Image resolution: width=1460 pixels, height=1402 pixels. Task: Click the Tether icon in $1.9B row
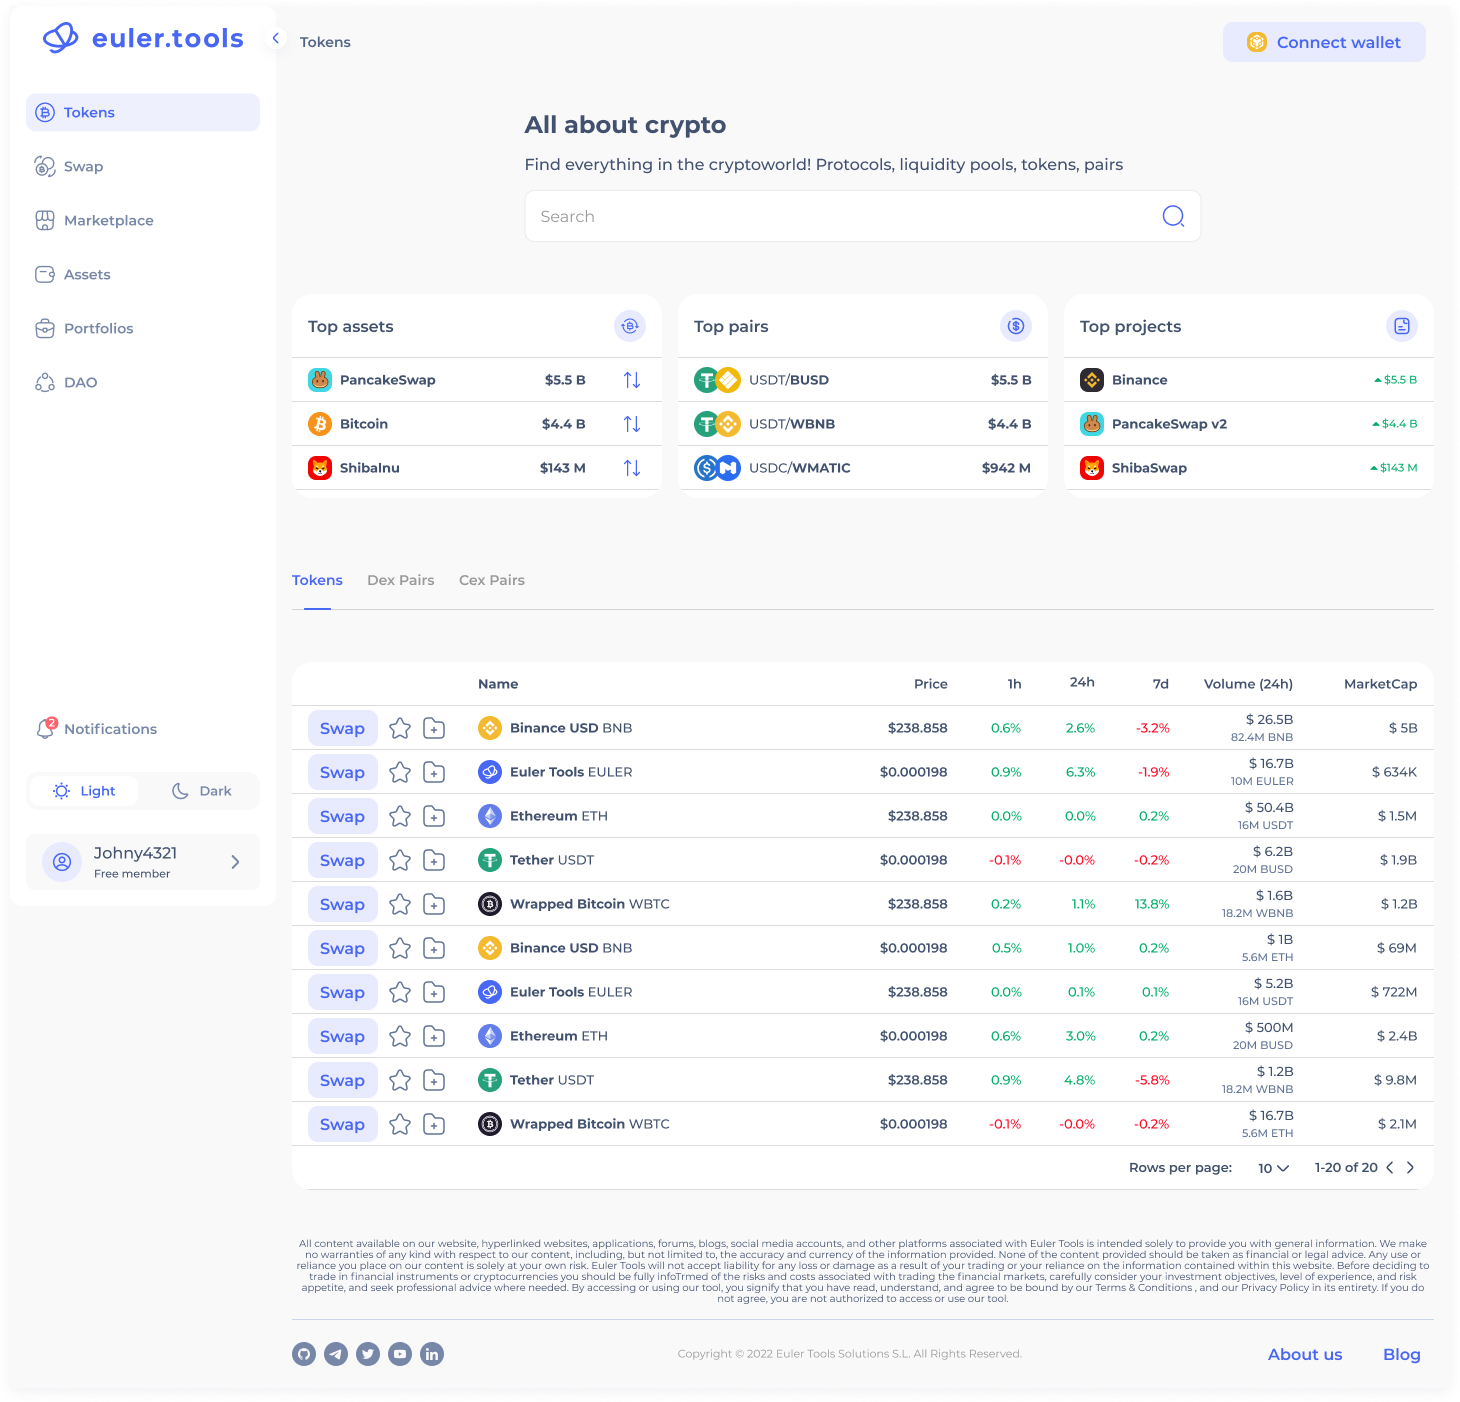tap(490, 860)
